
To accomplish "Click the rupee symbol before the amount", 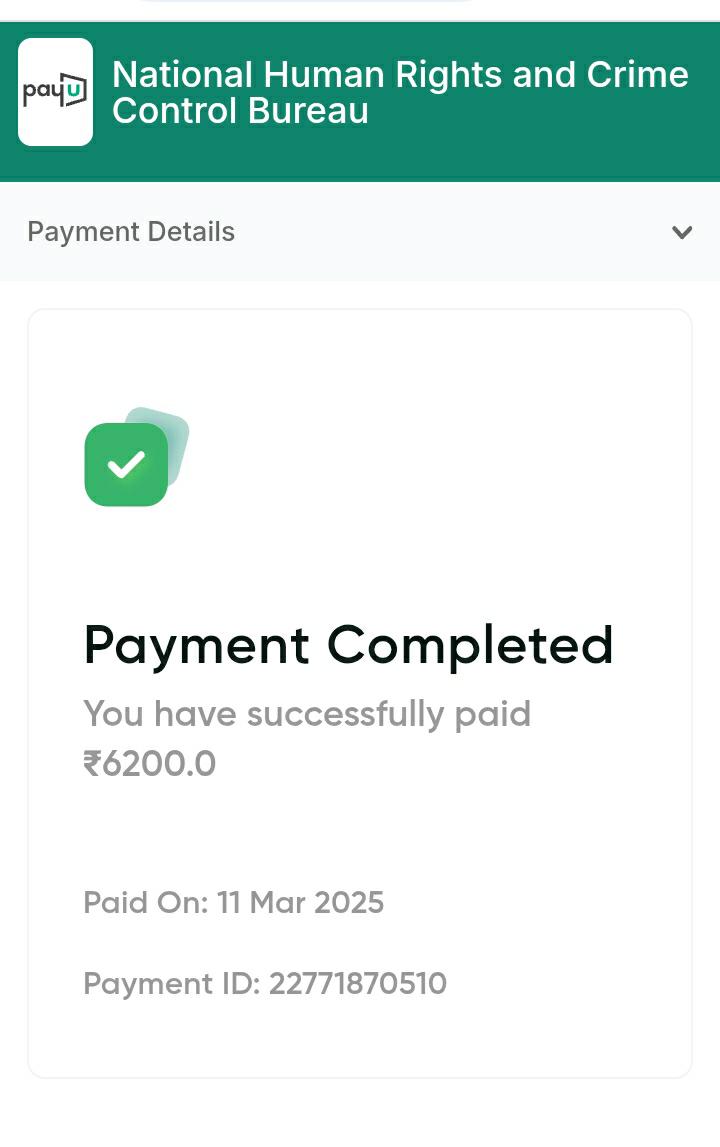I will click(93, 764).
